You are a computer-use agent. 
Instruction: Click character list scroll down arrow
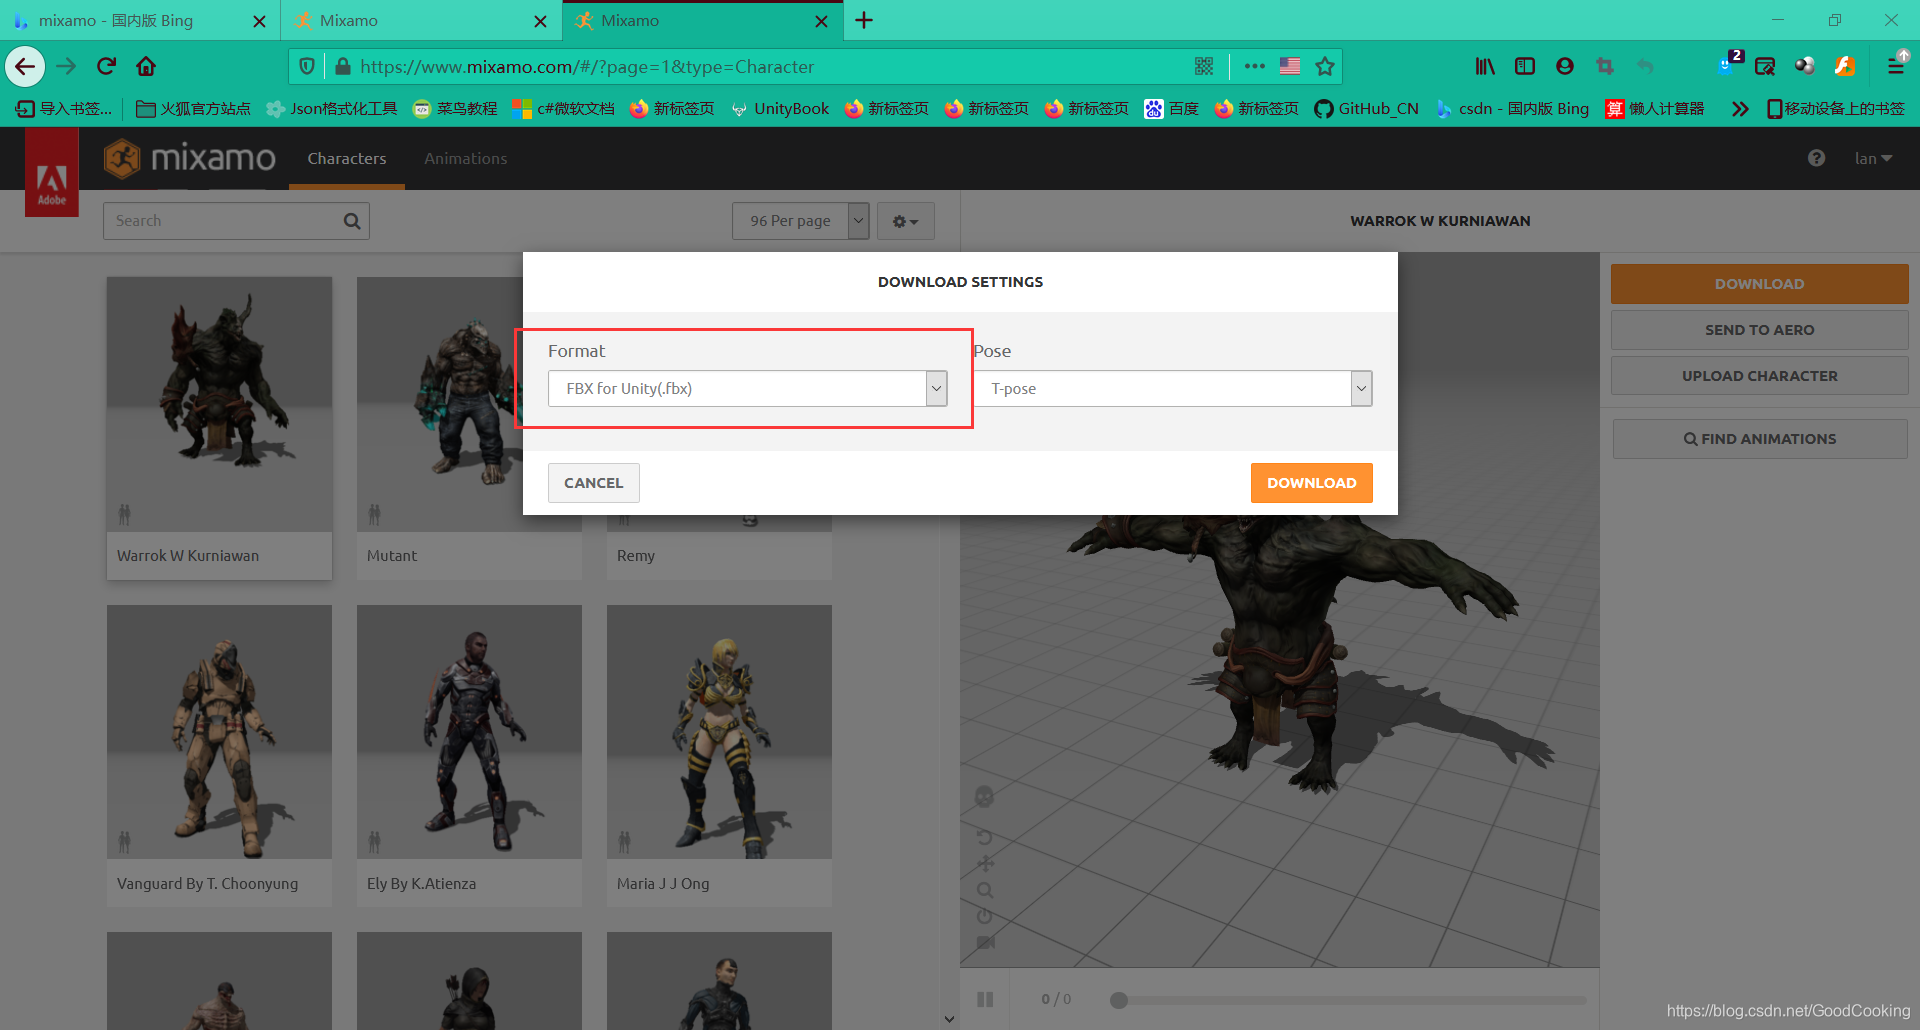949,1019
